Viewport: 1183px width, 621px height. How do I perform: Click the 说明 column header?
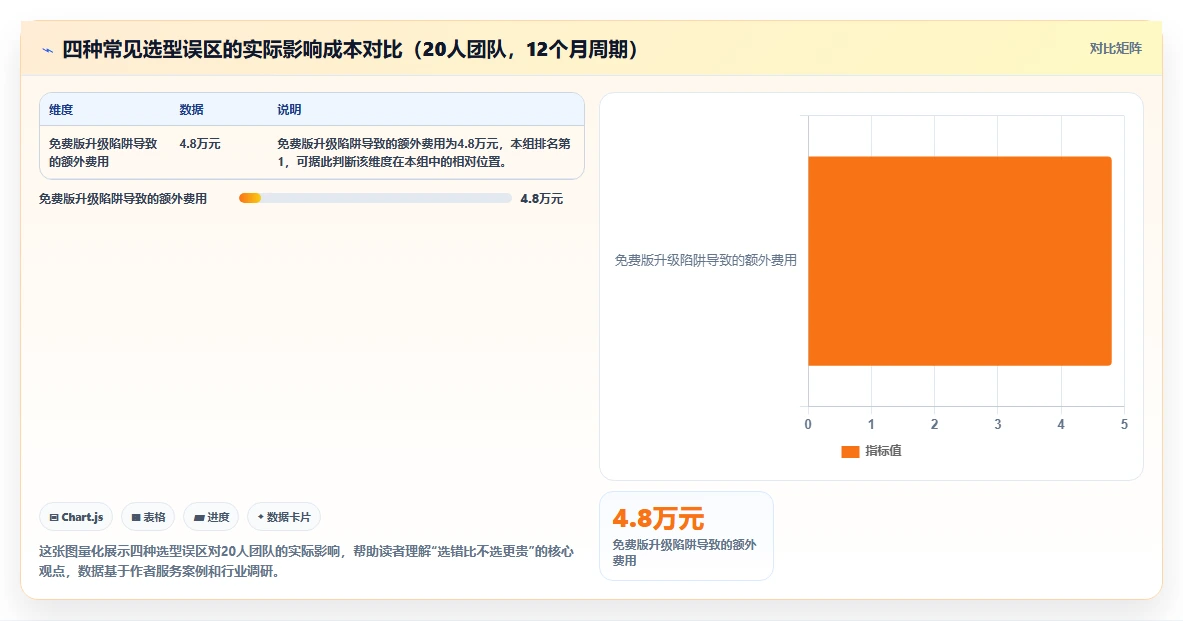click(x=289, y=109)
